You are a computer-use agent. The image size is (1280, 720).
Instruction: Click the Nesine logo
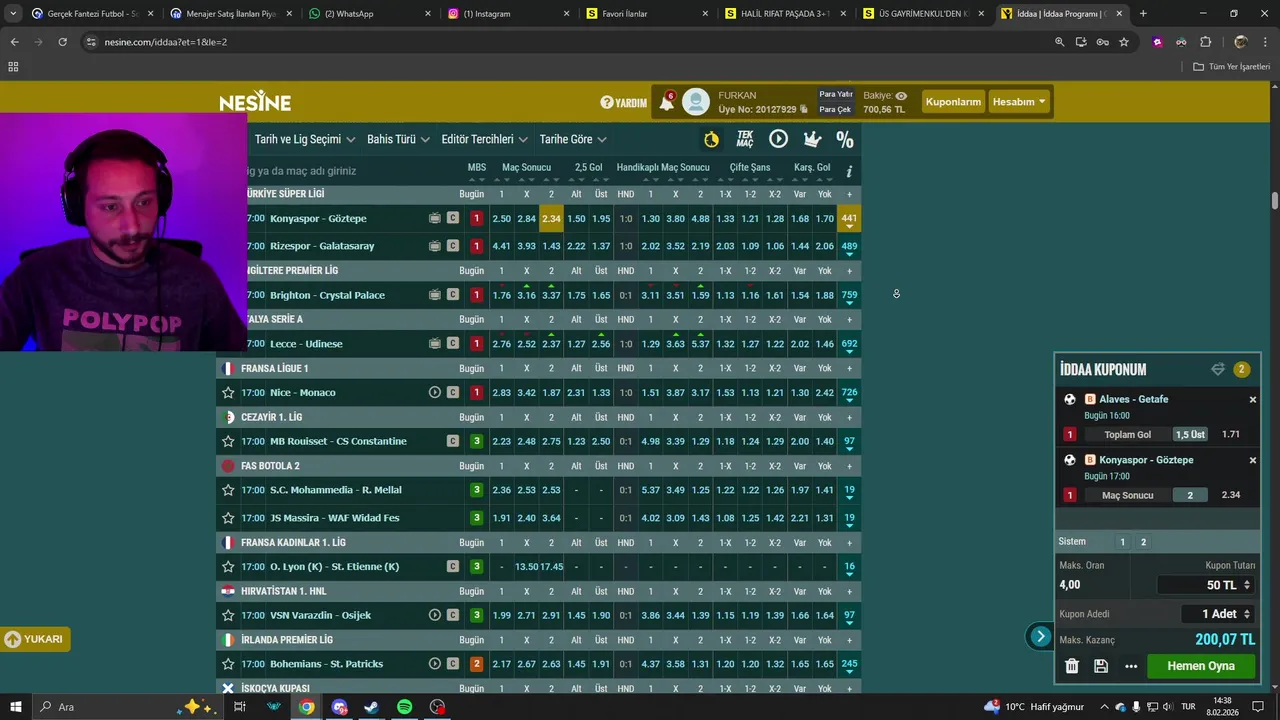[255, 102]
